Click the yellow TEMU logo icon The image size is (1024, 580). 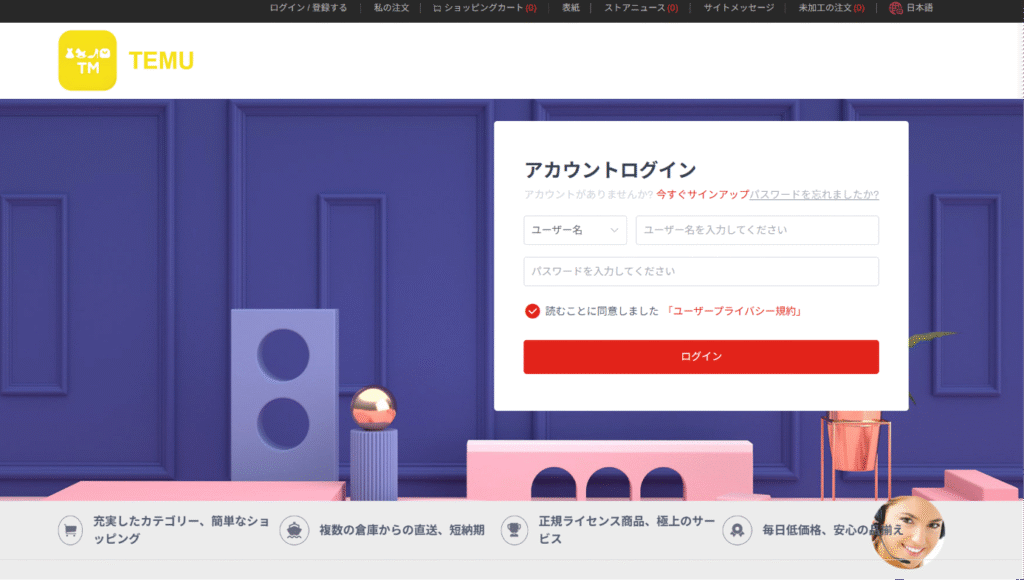(x=88, y=60)
